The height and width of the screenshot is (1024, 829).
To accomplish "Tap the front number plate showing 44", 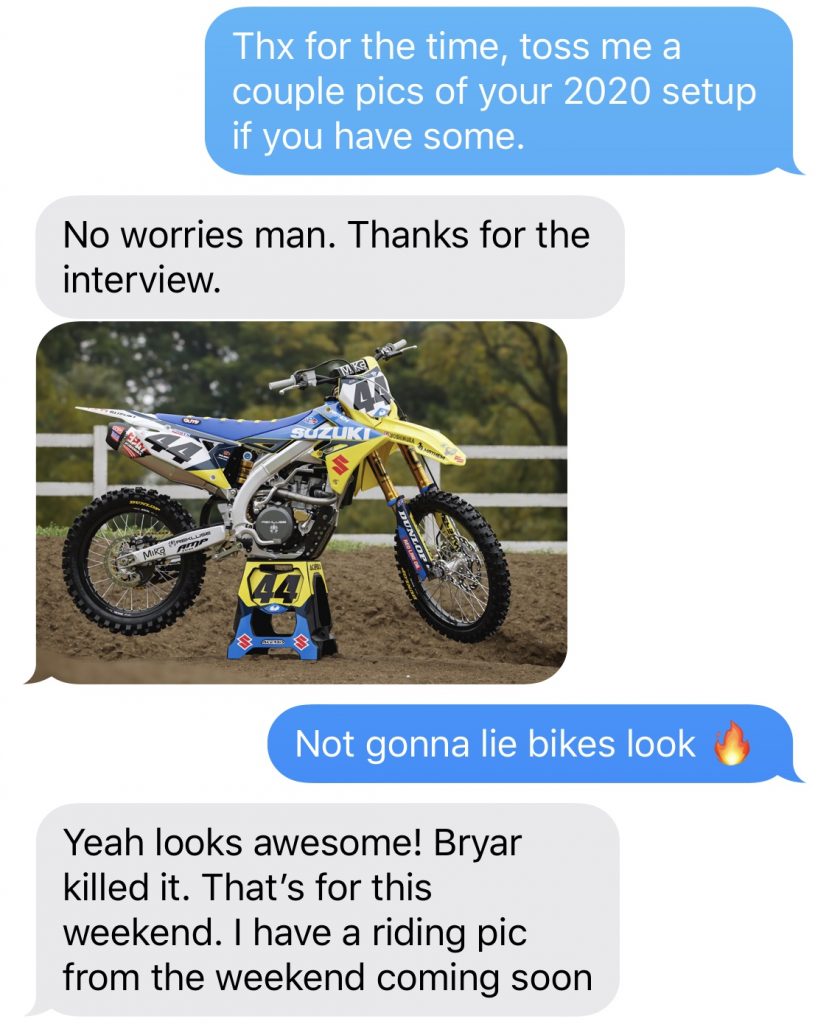I will [x=365, y=391].
